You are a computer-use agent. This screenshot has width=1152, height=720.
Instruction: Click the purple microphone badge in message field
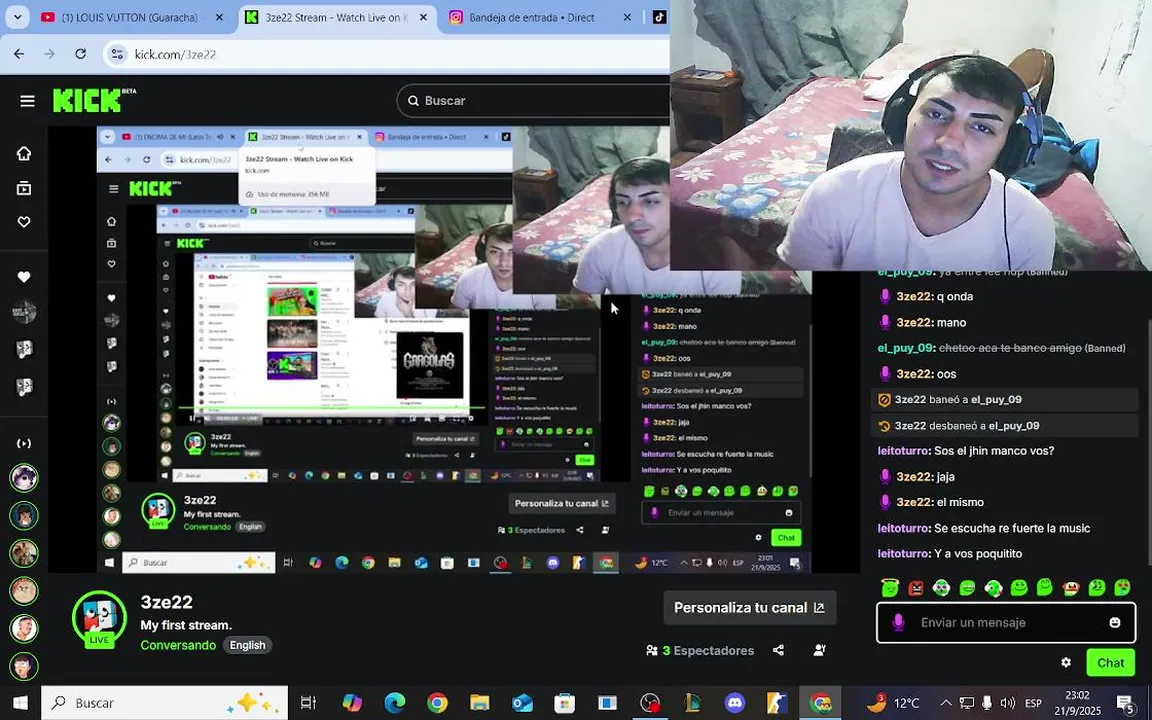[898, 622]
